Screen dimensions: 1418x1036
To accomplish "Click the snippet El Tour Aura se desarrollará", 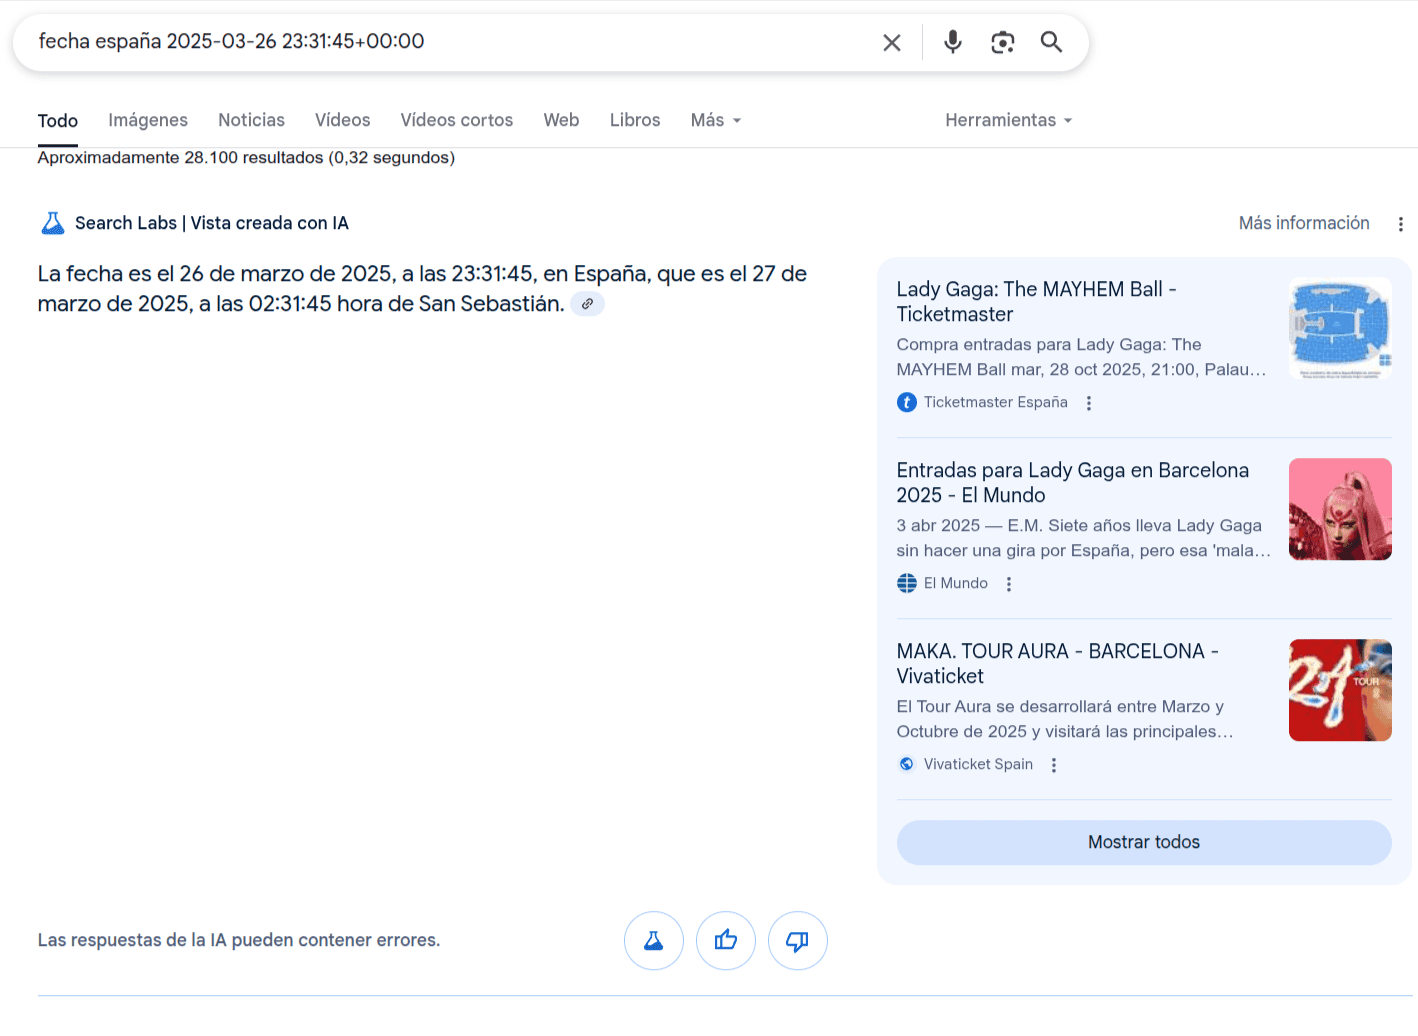I will (1066, 719).
